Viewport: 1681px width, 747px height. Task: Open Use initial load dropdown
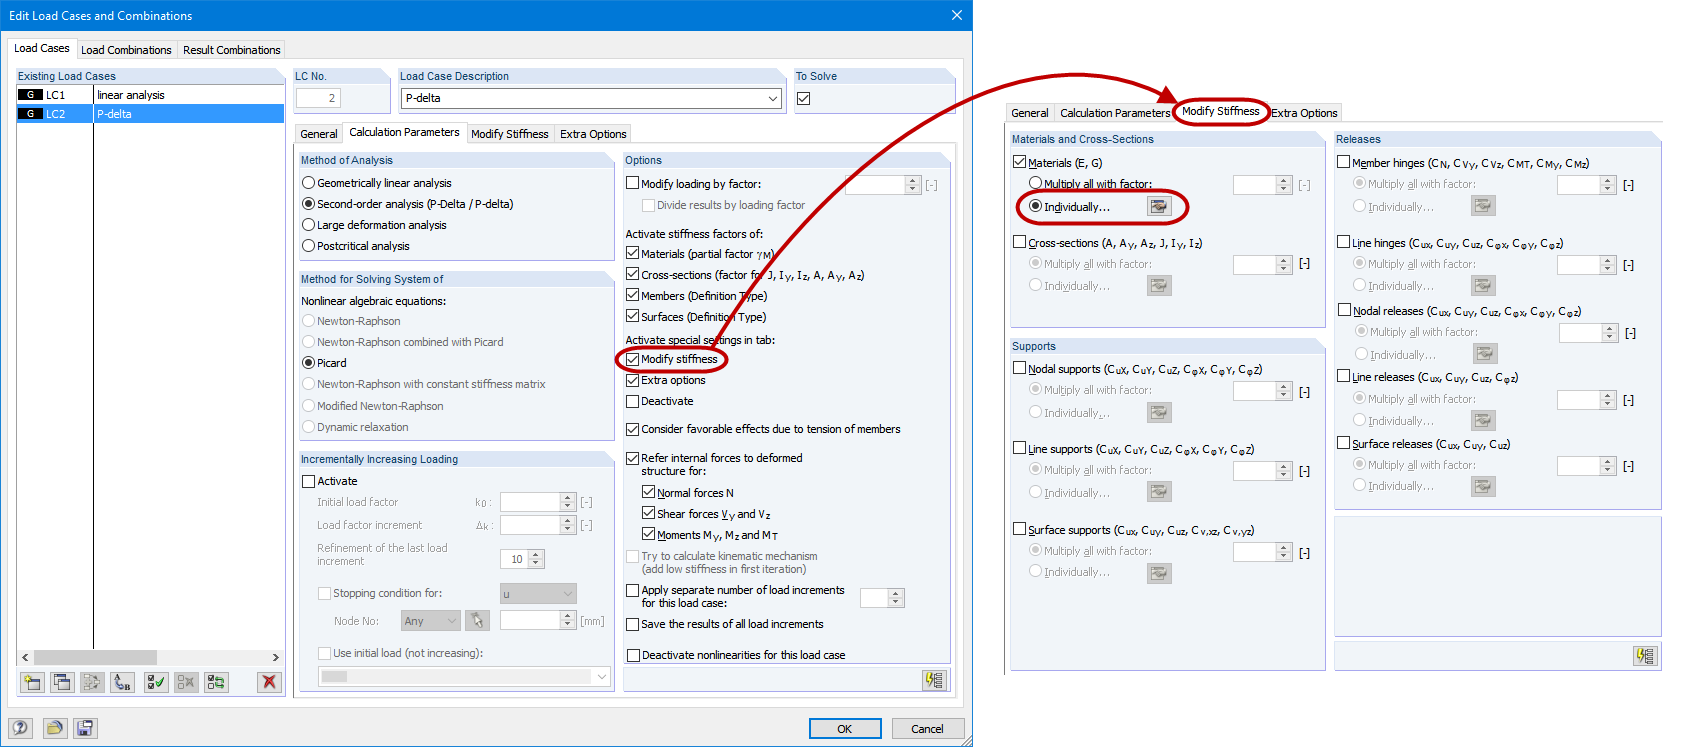pyautogui.click(x=602, y=676)
